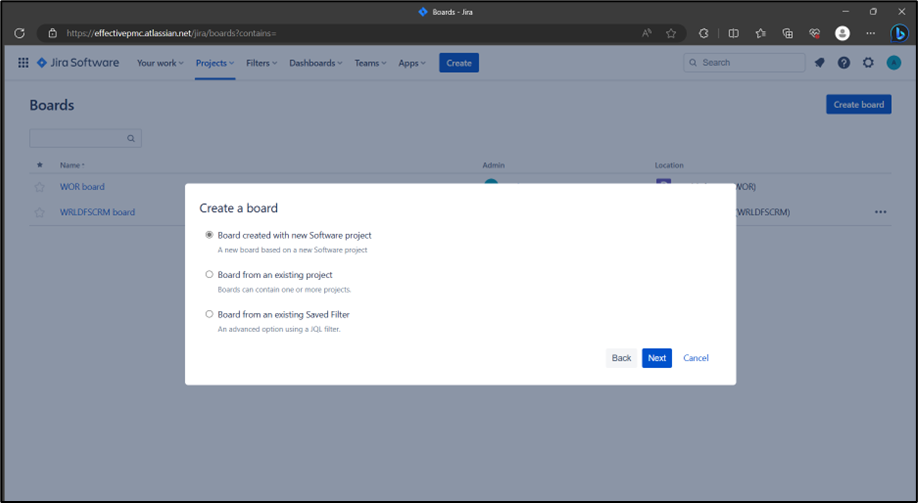Image resolution: width=918 pixels, height=503 pixels.
Task: Open the WOR board link
Action: (x=82, y=187)
